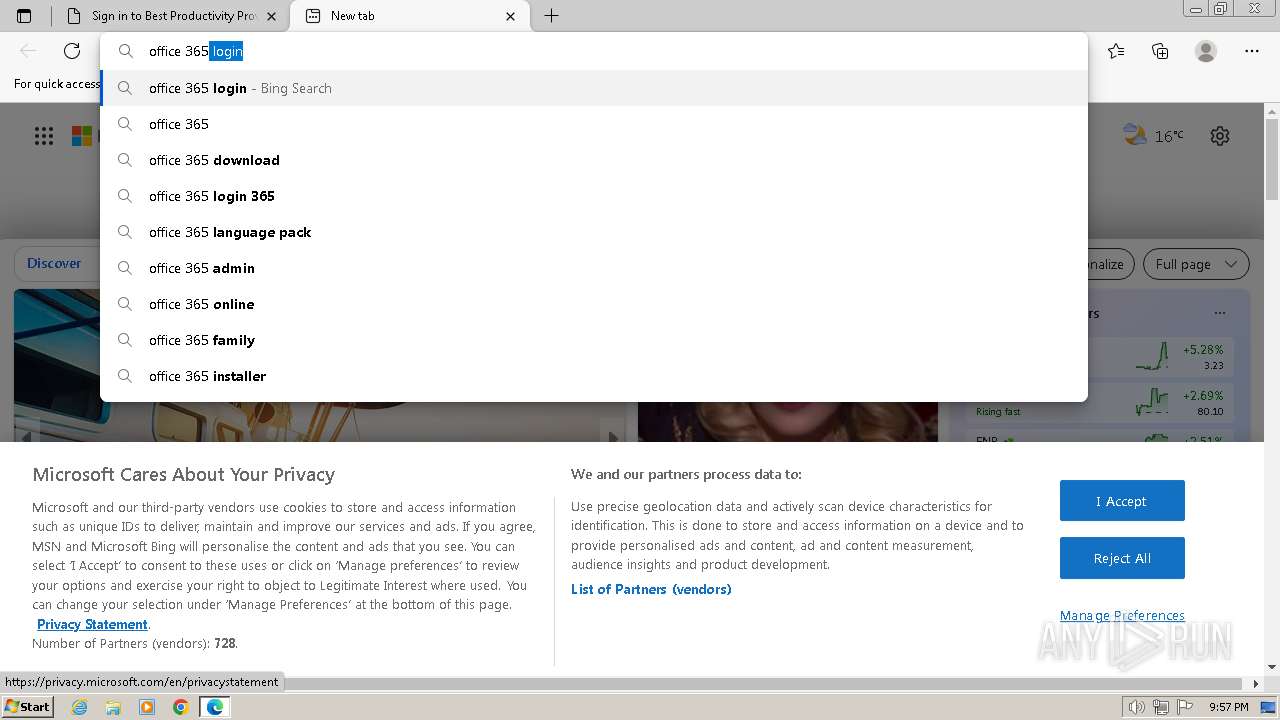The width and height of the screenshot is (1280, 720).
Task: Launch Internet Explorer from the taskbar
Action: [80, 707]
